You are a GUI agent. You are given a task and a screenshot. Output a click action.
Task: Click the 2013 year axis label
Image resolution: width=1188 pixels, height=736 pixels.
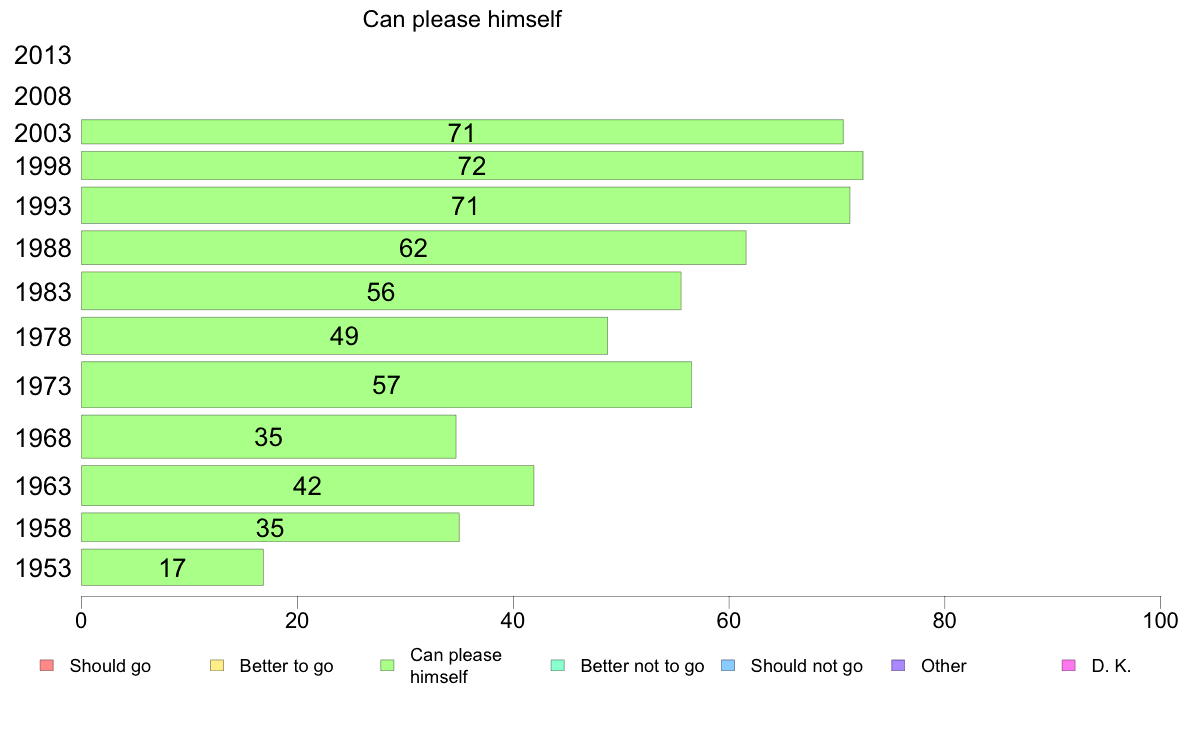click(x=42, y=55)
